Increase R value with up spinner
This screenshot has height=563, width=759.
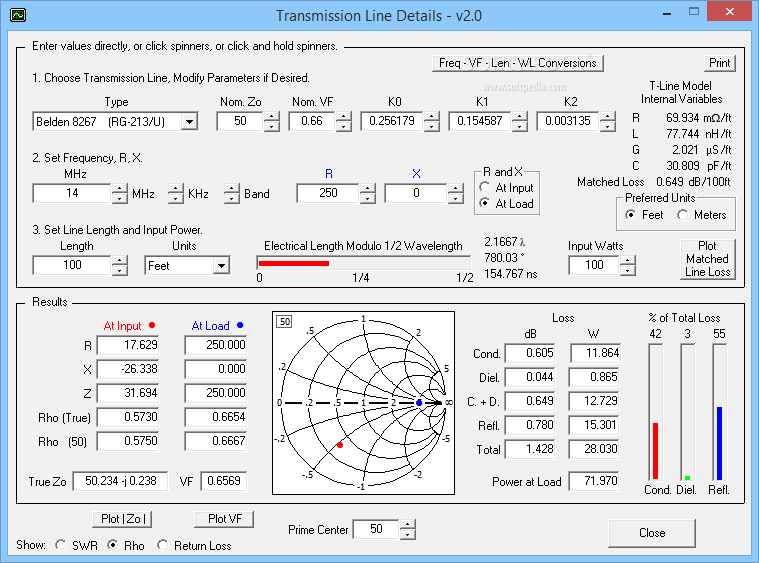368,189
